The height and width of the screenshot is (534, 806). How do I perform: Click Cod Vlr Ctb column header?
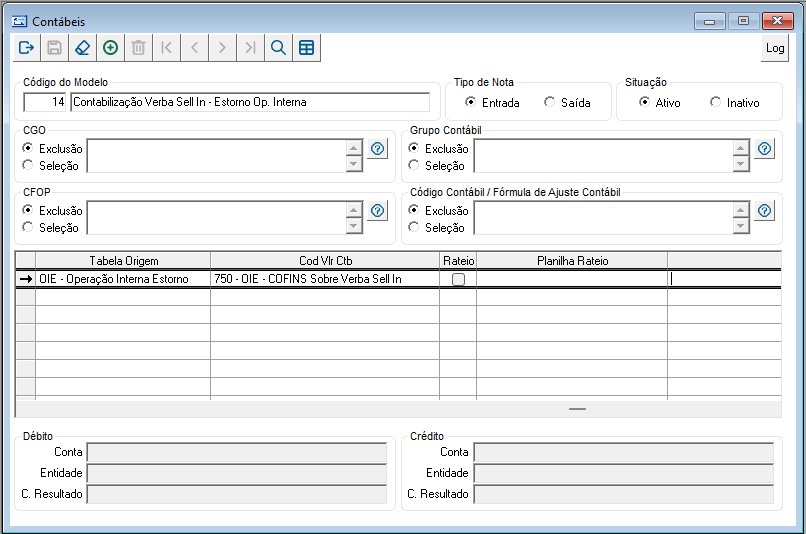pyautogui.click(x=325, y=261)
